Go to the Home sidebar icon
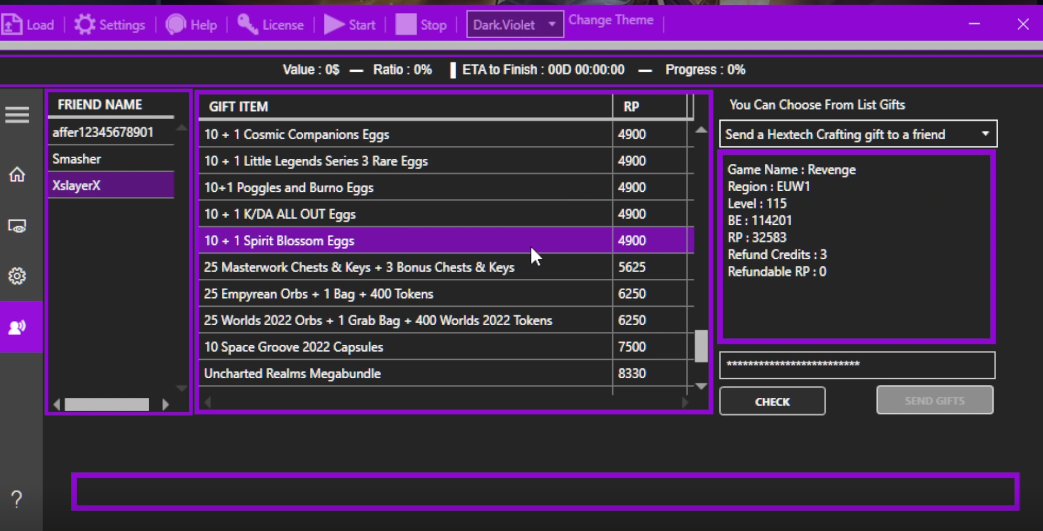The width and height of the screenshot is (1043, 531). click(17, 174)
